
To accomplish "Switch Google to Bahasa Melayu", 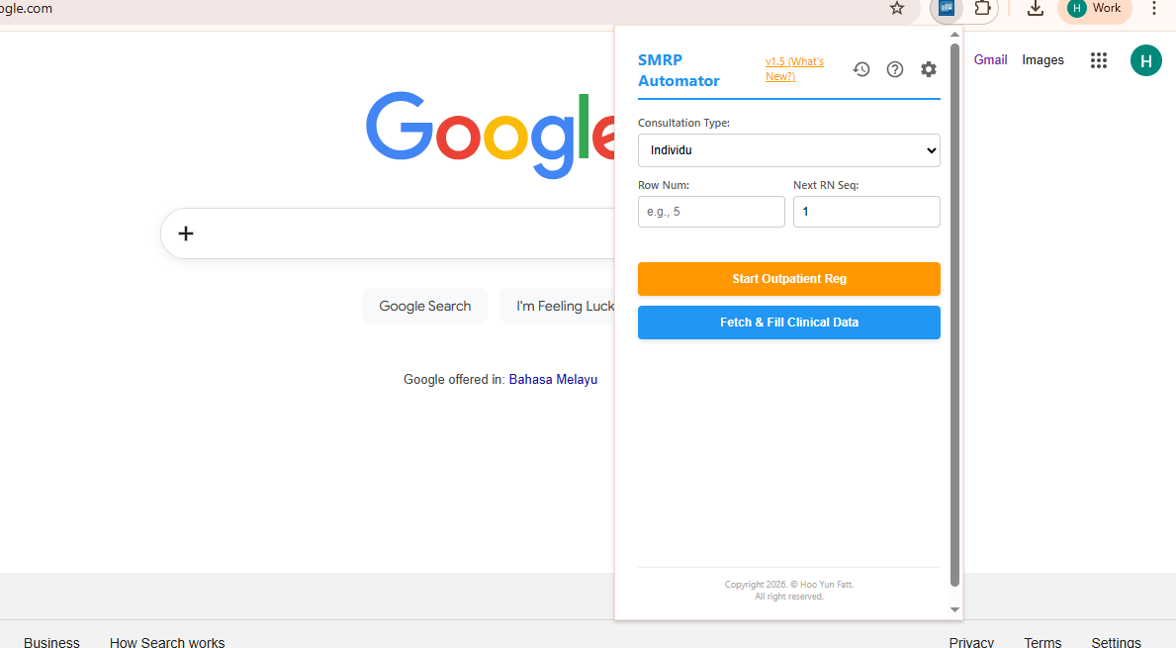I will tap(553, 379).
